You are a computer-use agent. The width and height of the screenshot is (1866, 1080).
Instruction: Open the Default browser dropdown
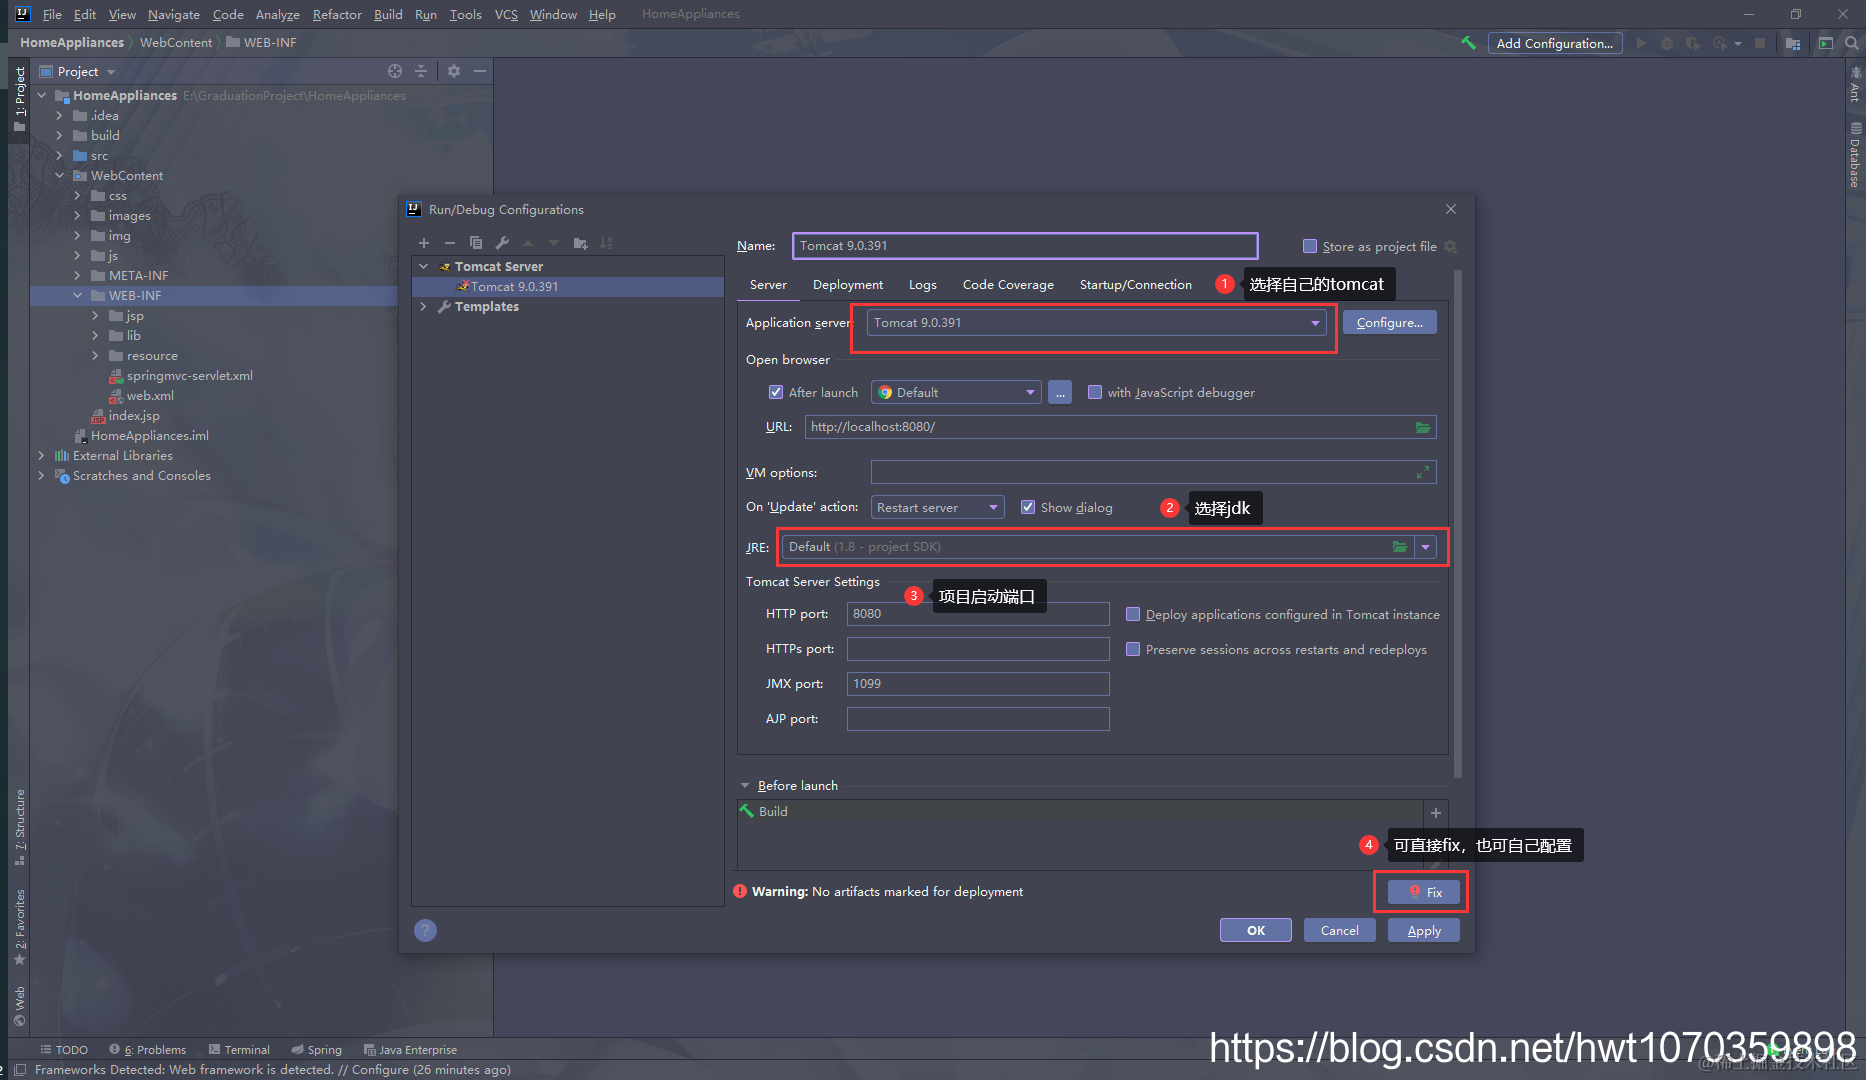coord(956,393)
